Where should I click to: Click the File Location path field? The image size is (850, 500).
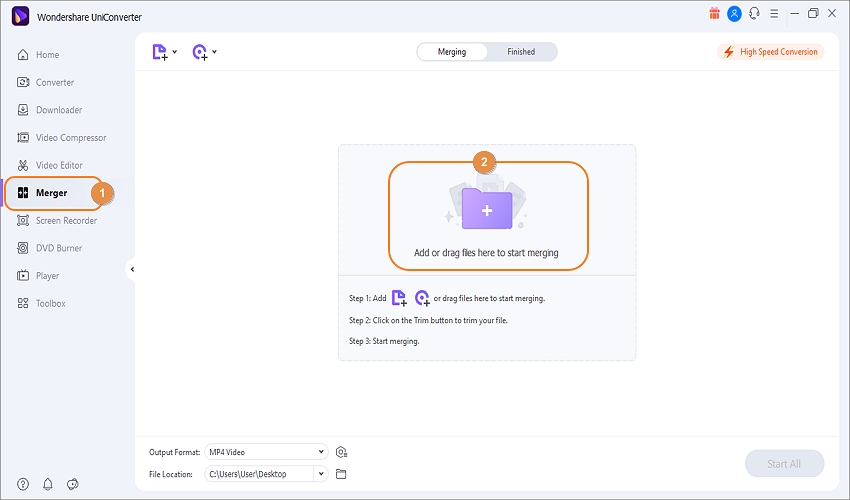259,474
